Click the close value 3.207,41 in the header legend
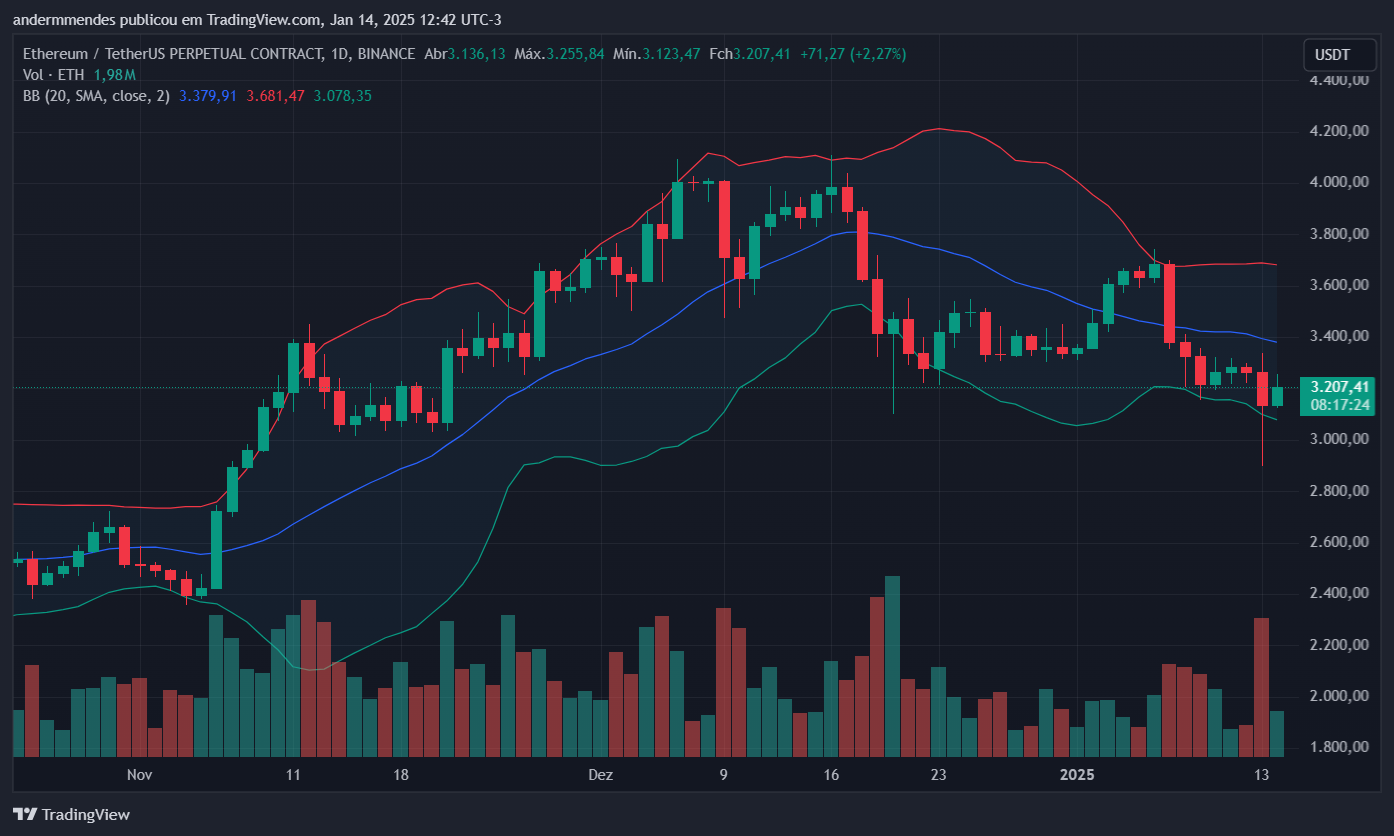Image resolution: width=1394 pixels, height=836 pixels. (x=762, y=54)
